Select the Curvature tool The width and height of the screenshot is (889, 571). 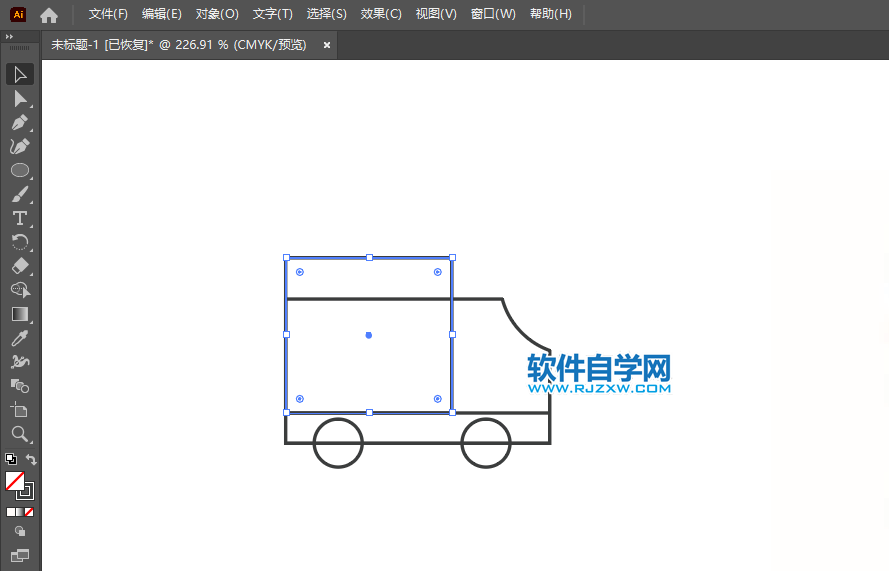[x=20, y=146]
